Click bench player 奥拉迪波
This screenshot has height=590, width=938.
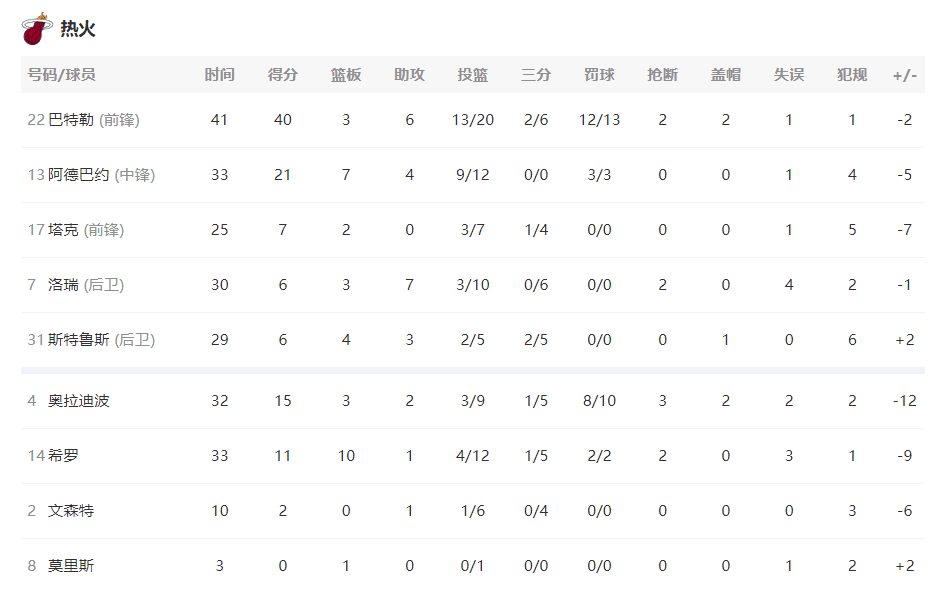coord(79,401)
